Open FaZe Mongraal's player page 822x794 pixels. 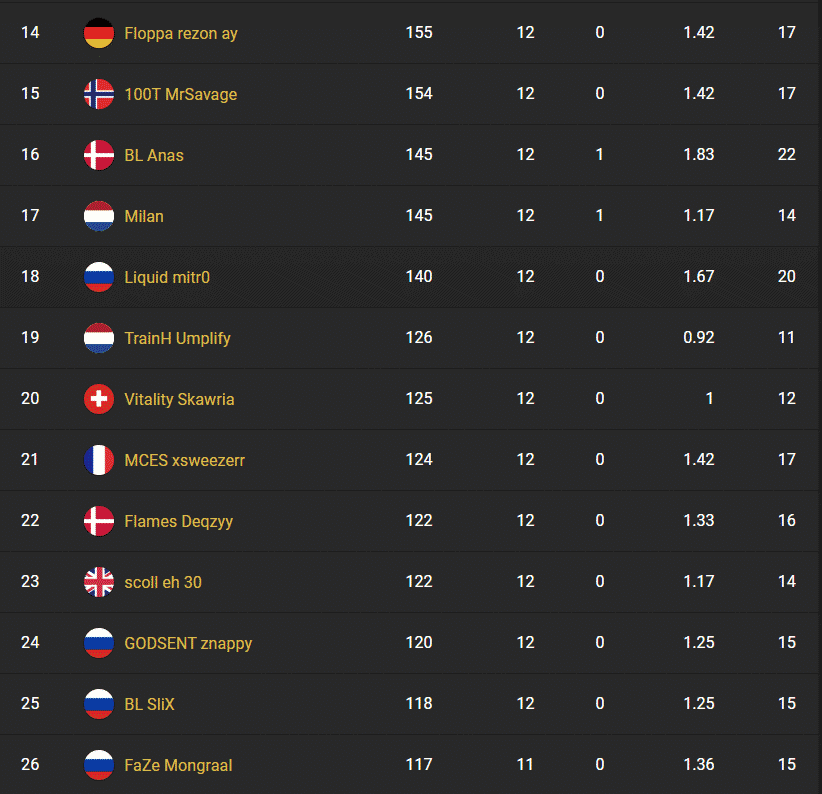point(177,764)
